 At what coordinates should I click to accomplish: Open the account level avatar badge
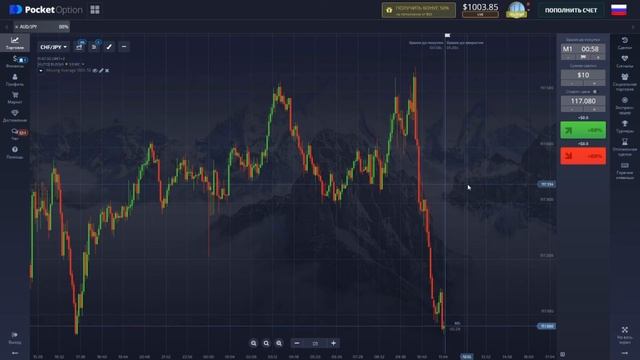pyautogui.click(x=516, y=10)
